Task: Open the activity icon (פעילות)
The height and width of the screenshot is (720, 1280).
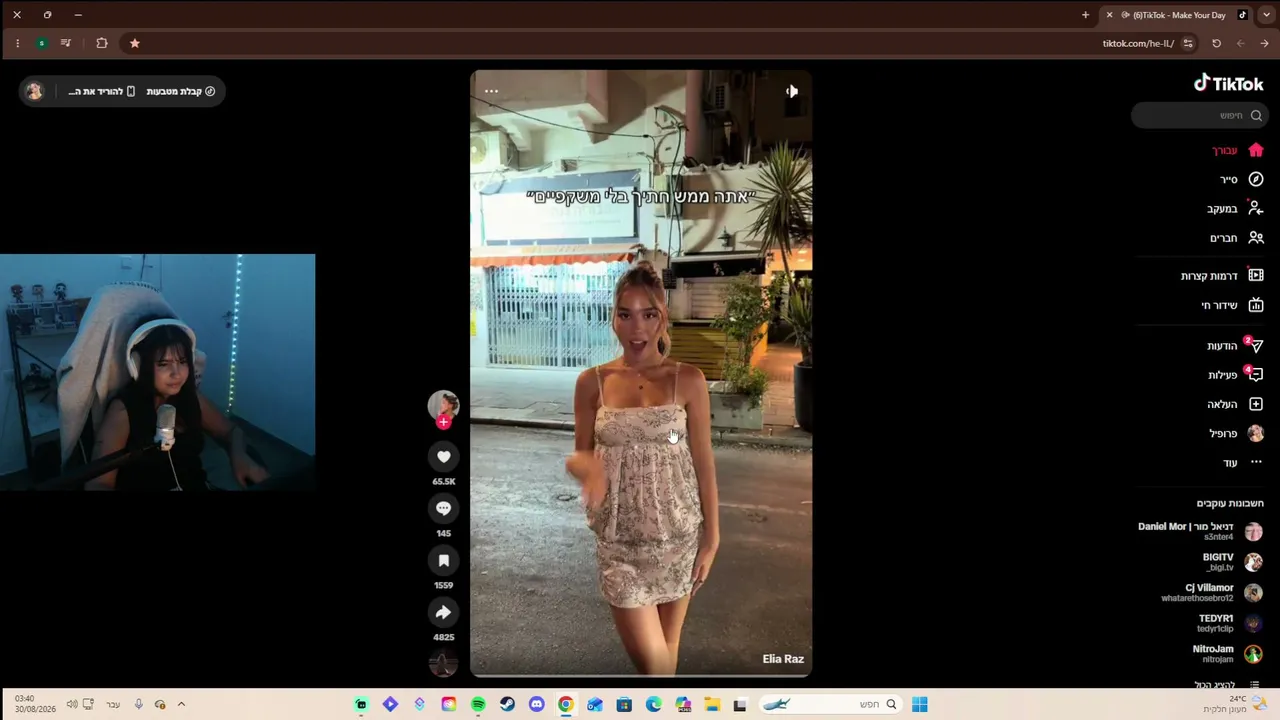Action: point(1256,375)
